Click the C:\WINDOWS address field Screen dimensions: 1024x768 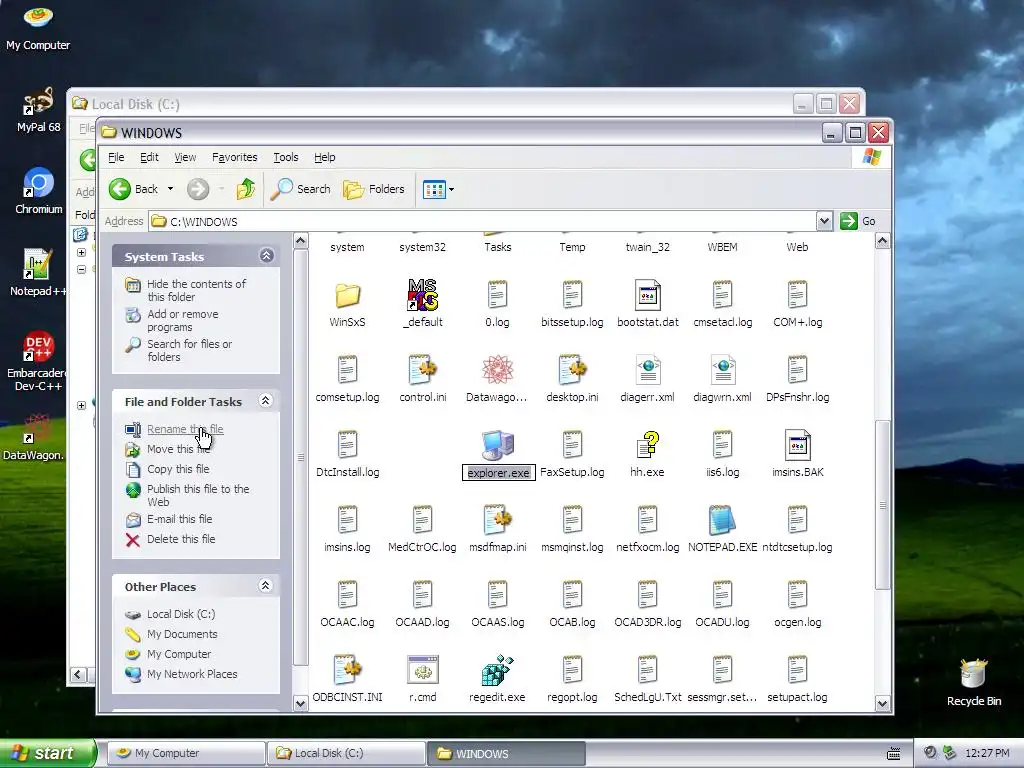pyautogui.click(x=482, y=221)
